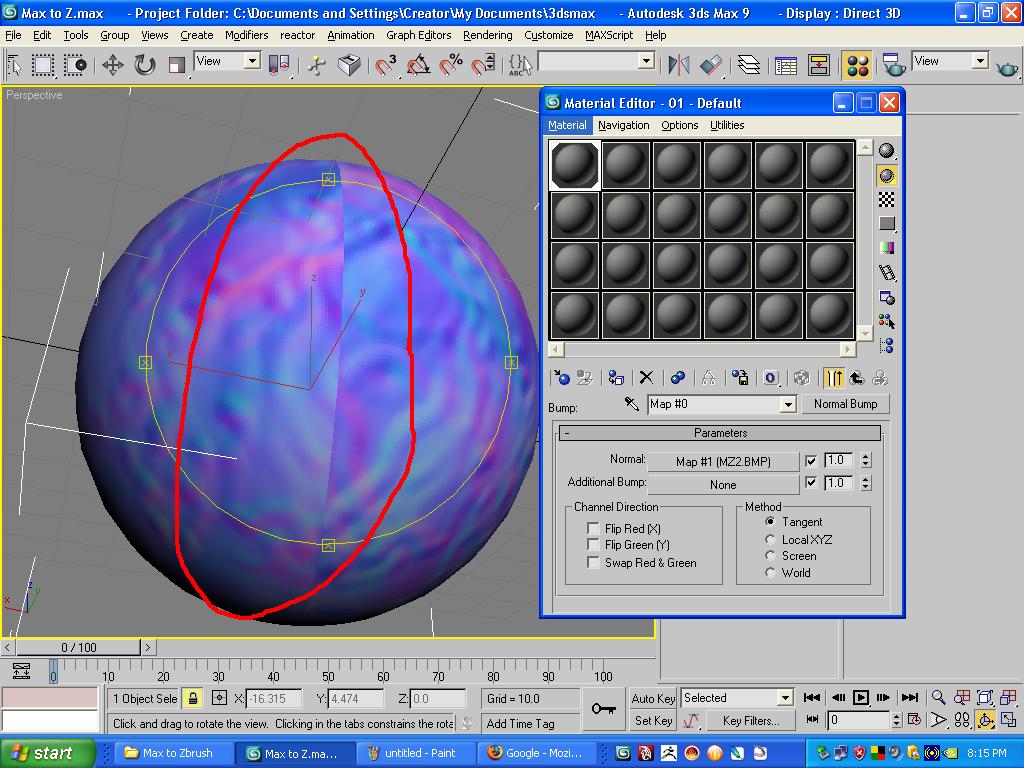Activate the Rotate tool in main toolbar
The height and width of the screenshot is (768, 1024).
(145, 66)
